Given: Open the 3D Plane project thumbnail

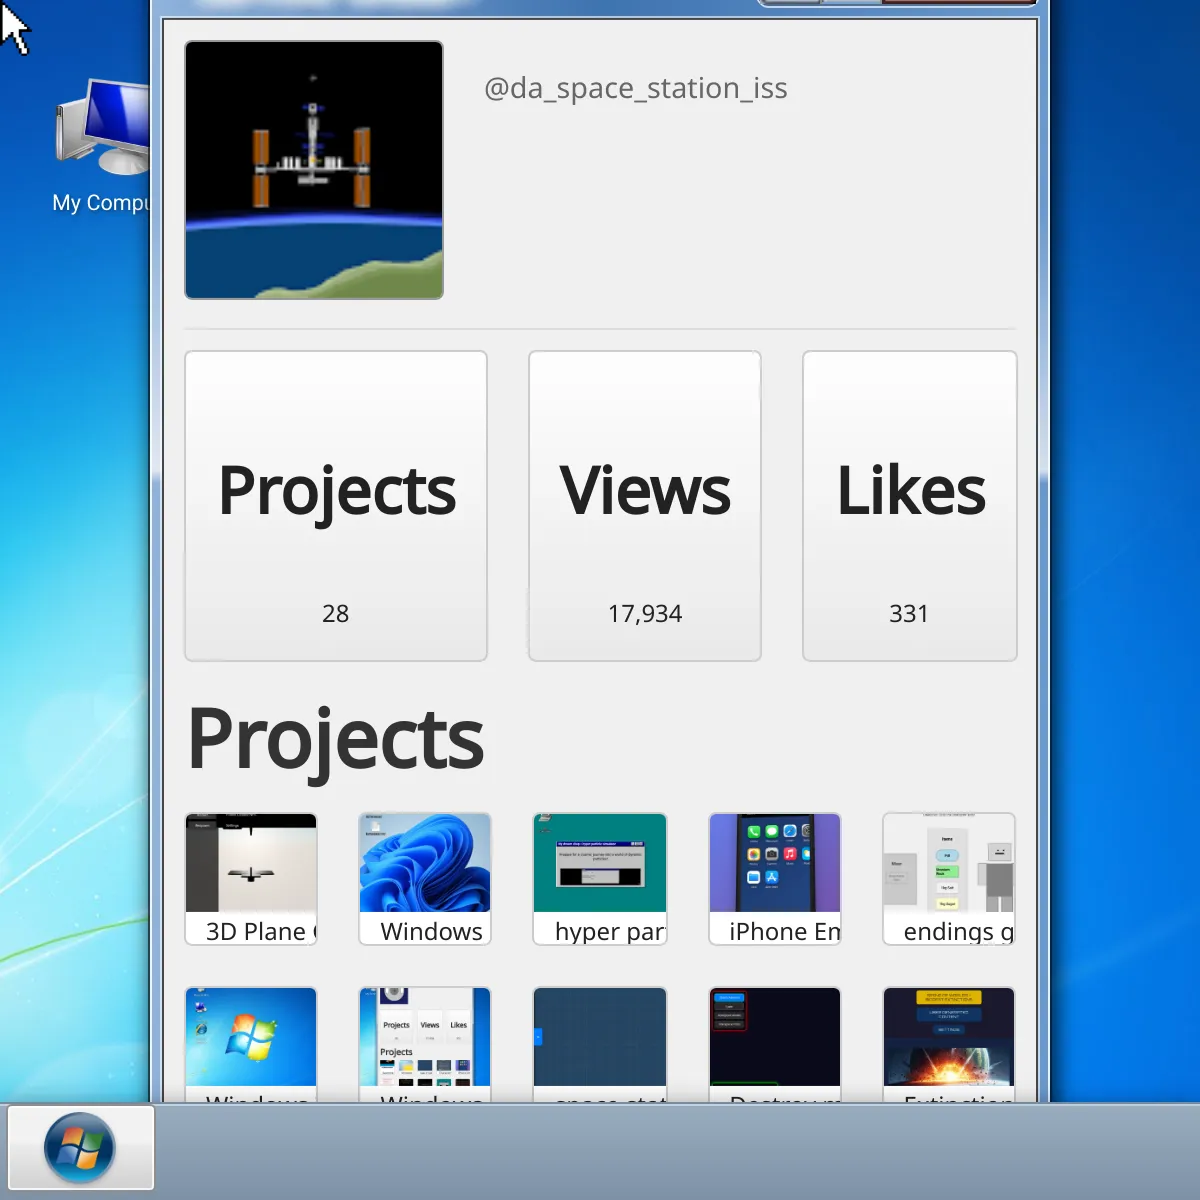Looking at the screenshot, I should [x=251, y=879].
